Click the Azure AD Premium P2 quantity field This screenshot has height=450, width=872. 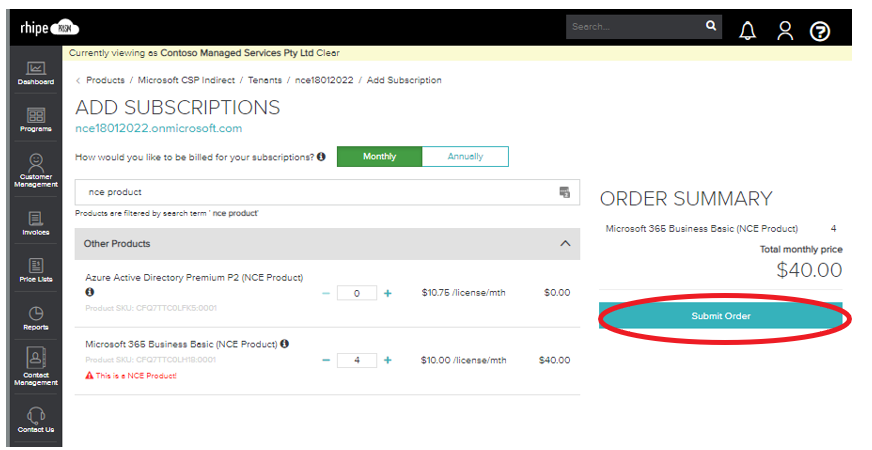pyautogui.click(x=356, y=293)
